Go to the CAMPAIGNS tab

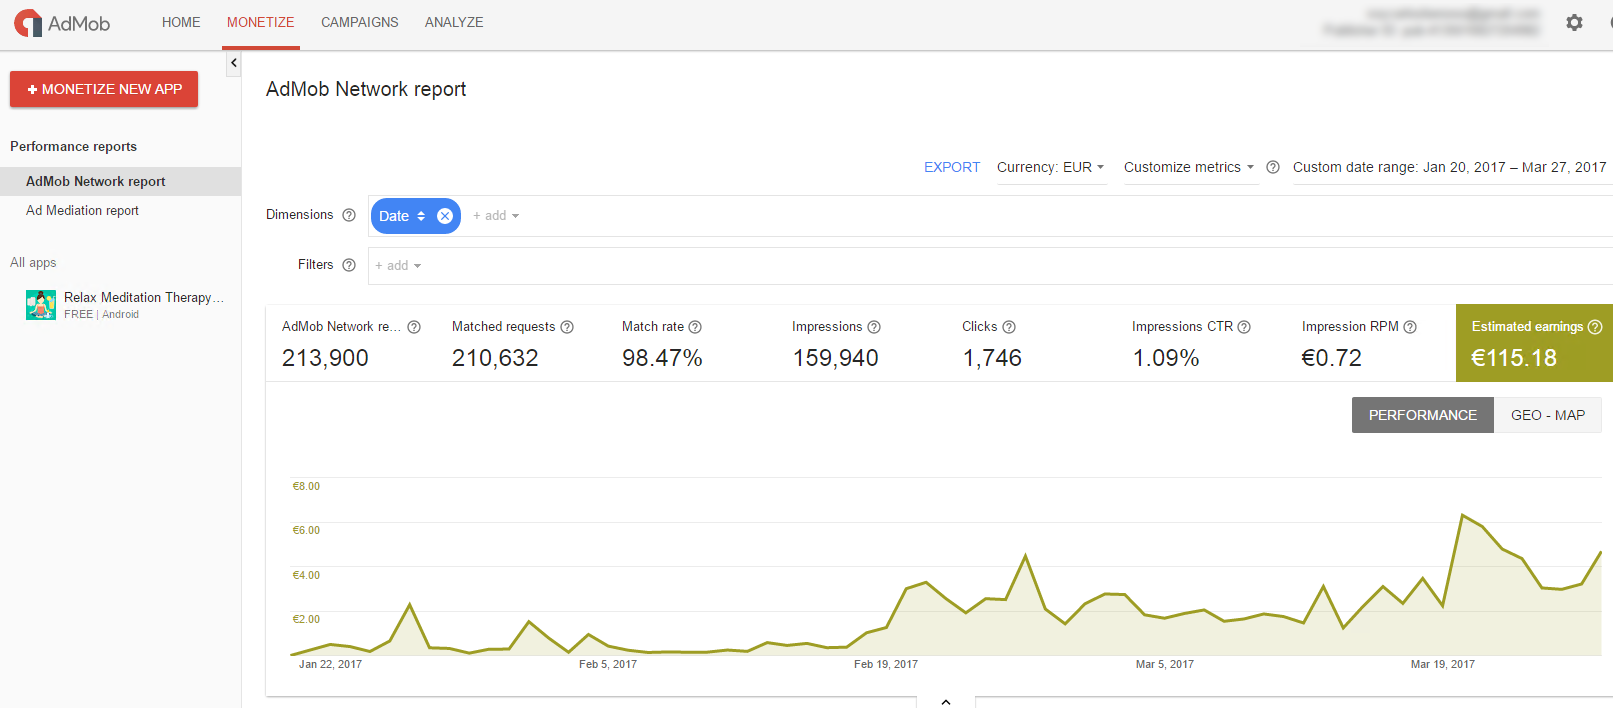(360, 22)
